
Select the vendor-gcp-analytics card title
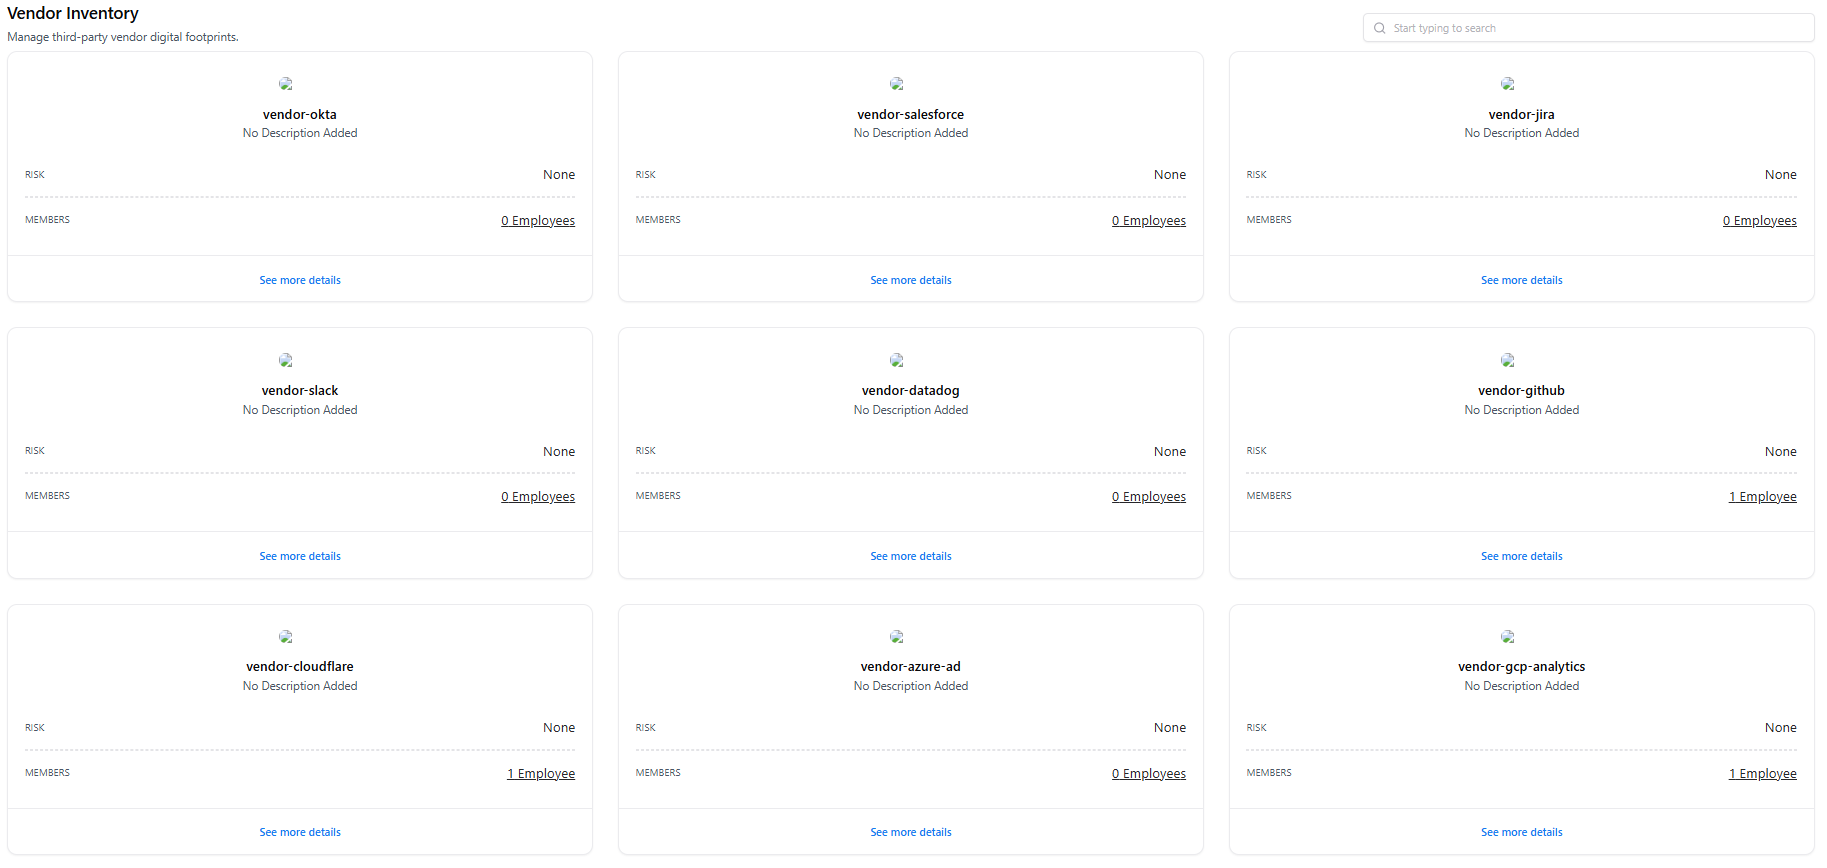tap(1522, 667)
